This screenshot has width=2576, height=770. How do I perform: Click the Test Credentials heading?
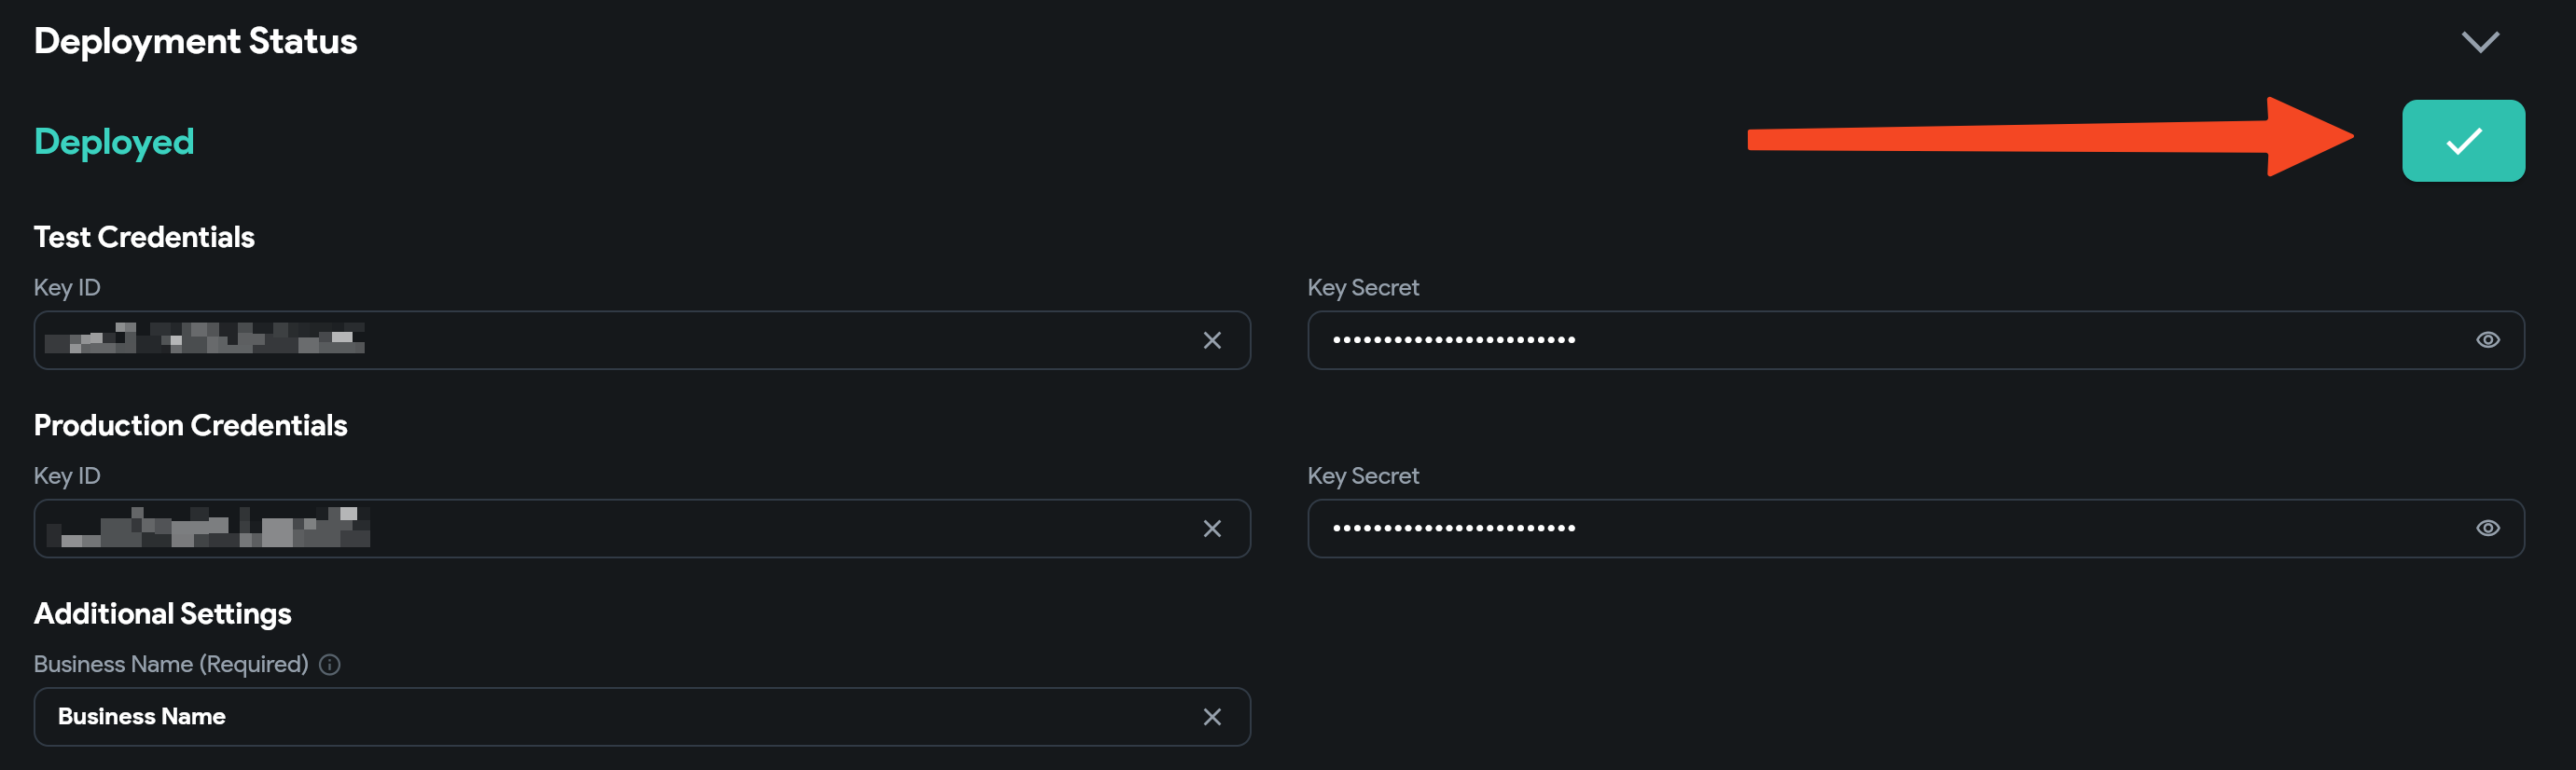point(144,237)
